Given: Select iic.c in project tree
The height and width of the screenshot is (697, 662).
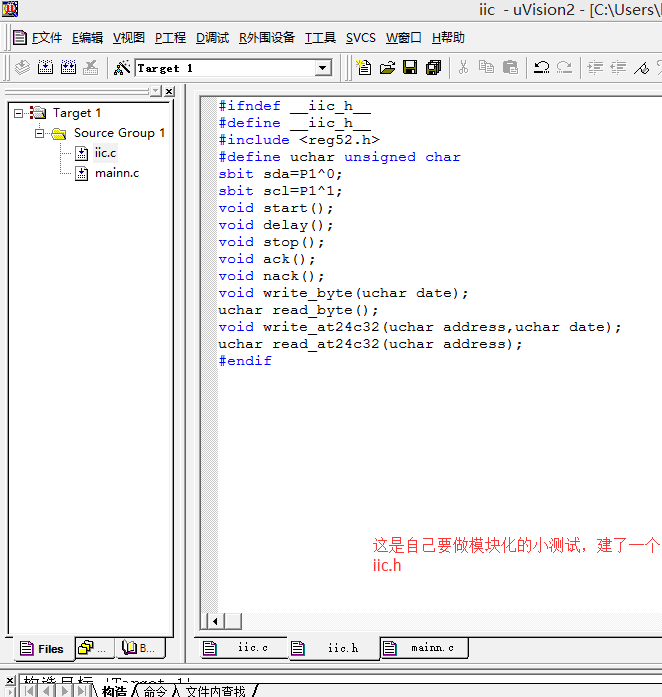Looking at the screenshot, I should [105, 153].
